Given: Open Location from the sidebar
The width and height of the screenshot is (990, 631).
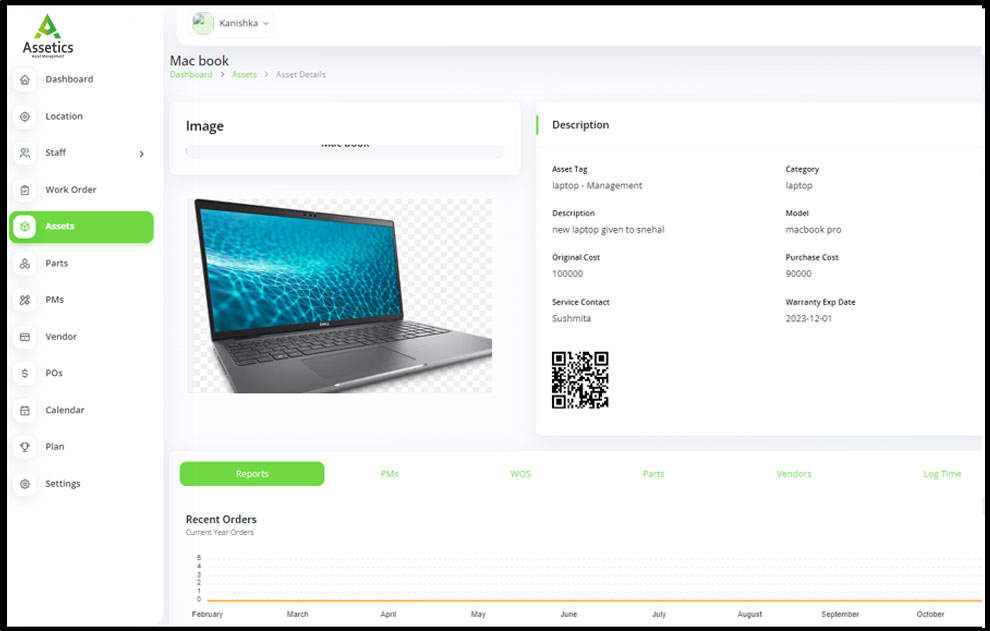Looking at the screenshot, I should click(x=64, y=116).
